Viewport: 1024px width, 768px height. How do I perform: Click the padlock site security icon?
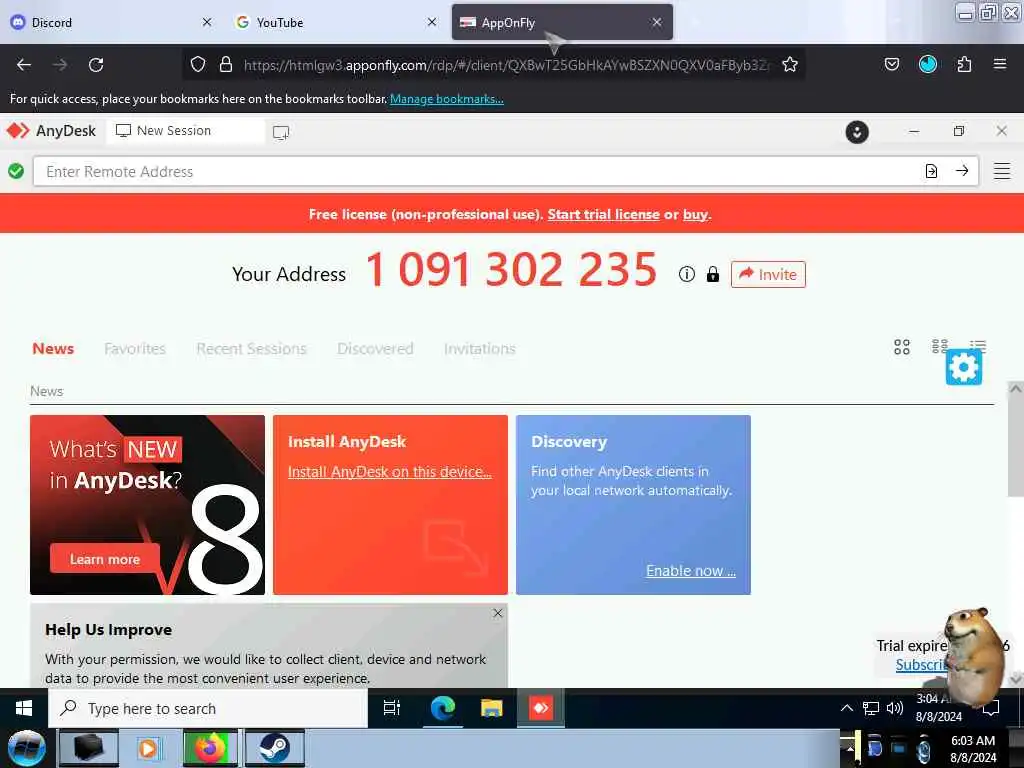[226, 64]
